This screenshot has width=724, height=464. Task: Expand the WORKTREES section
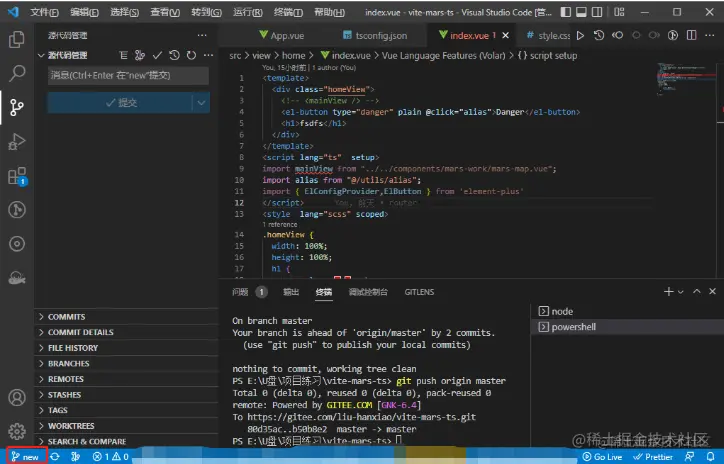pyautogui.click(x=126, y=426)
